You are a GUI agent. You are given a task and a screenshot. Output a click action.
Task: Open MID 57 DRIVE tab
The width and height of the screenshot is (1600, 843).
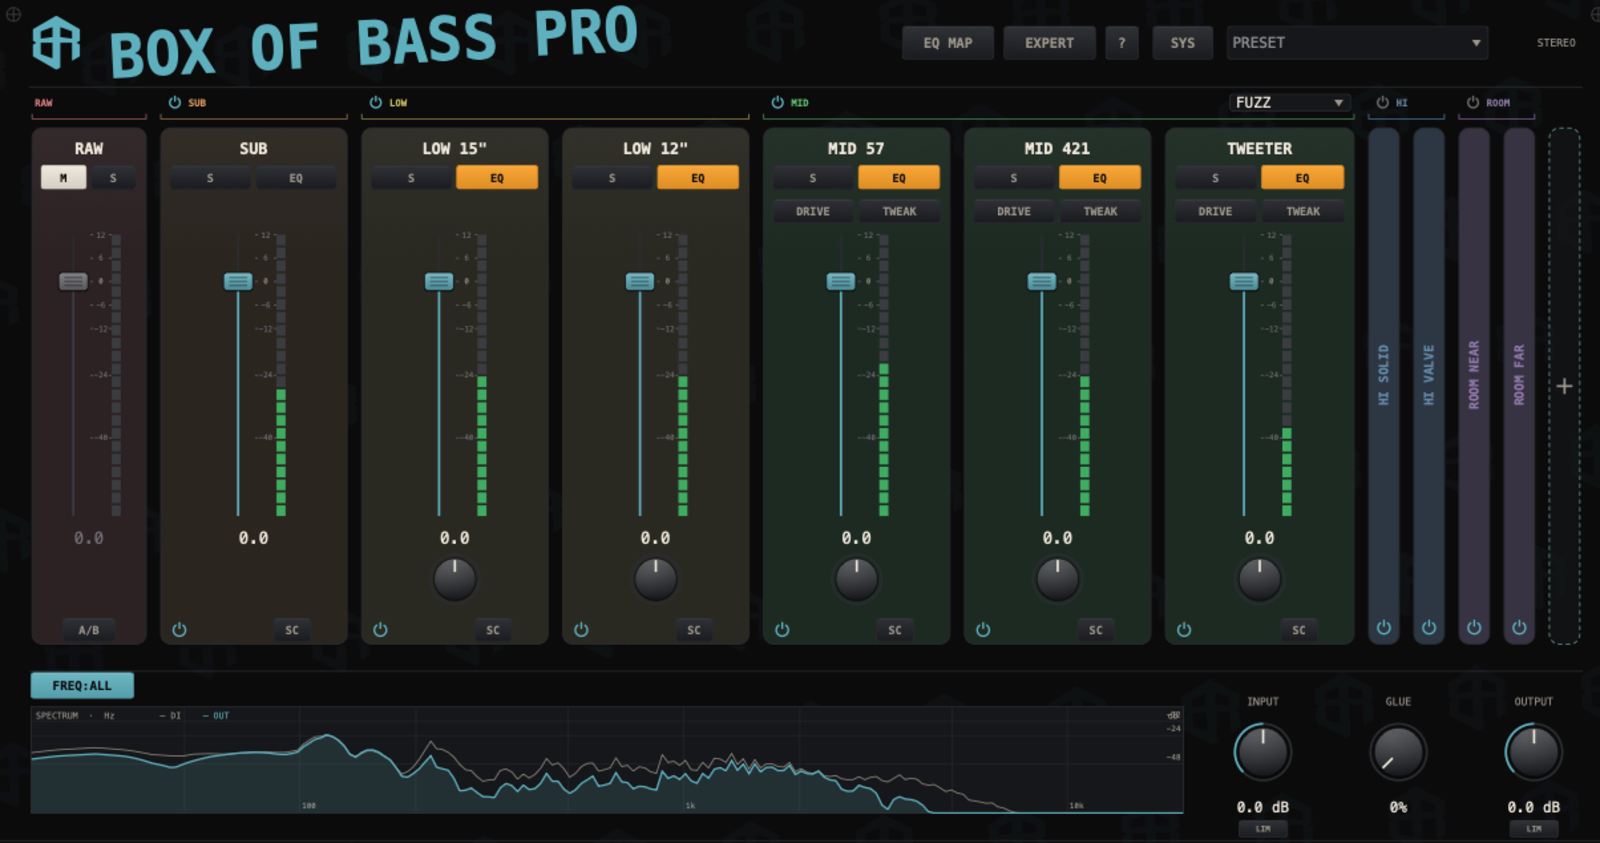click(813, 211)
